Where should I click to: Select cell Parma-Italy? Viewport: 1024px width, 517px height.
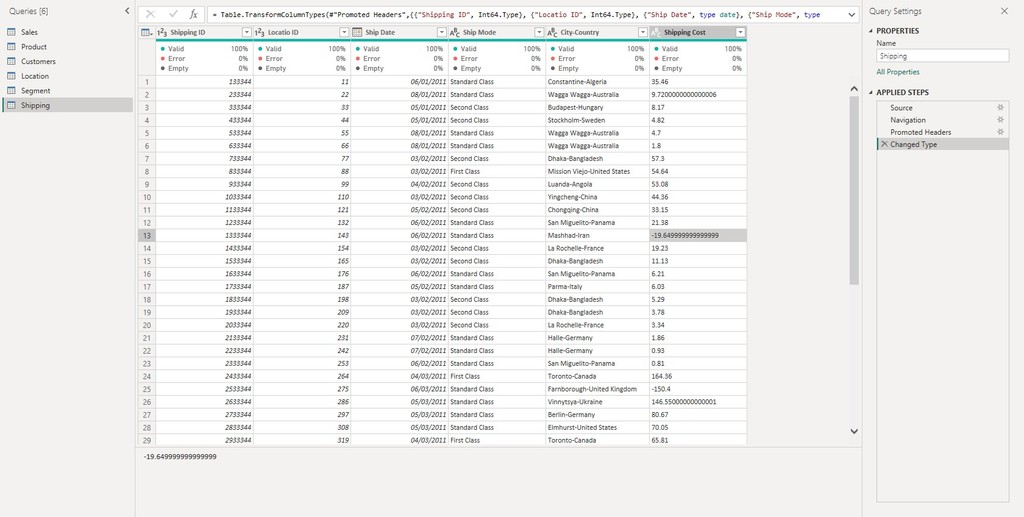[x=598, y=287]
